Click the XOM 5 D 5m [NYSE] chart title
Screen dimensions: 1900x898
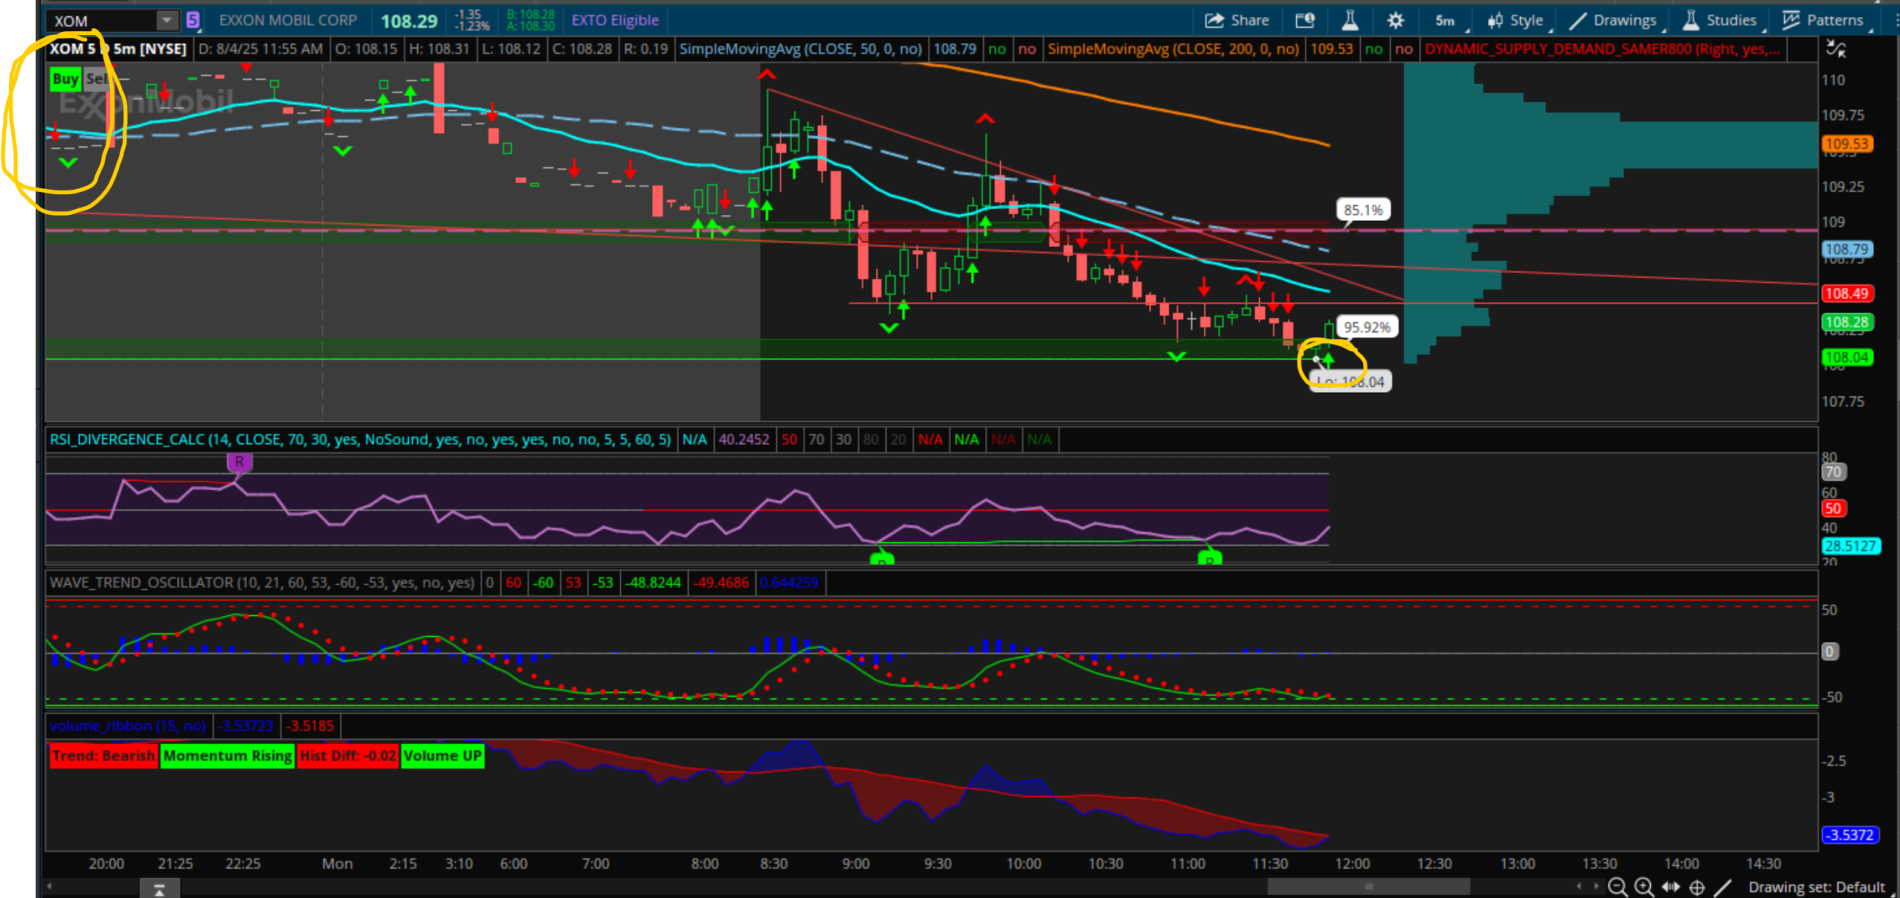(x=118, y=49)
